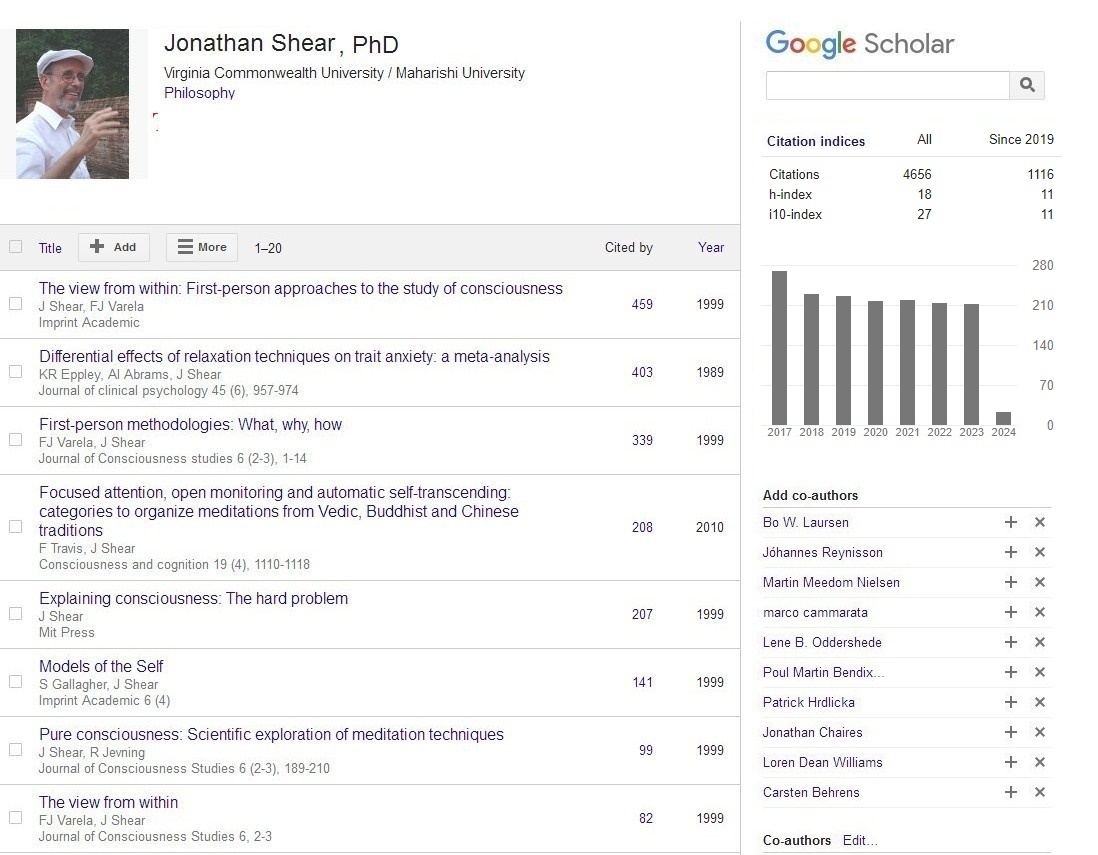The image size is (1098, 855).
Task: Open the More dropdown menu
Action: point(202,247)
